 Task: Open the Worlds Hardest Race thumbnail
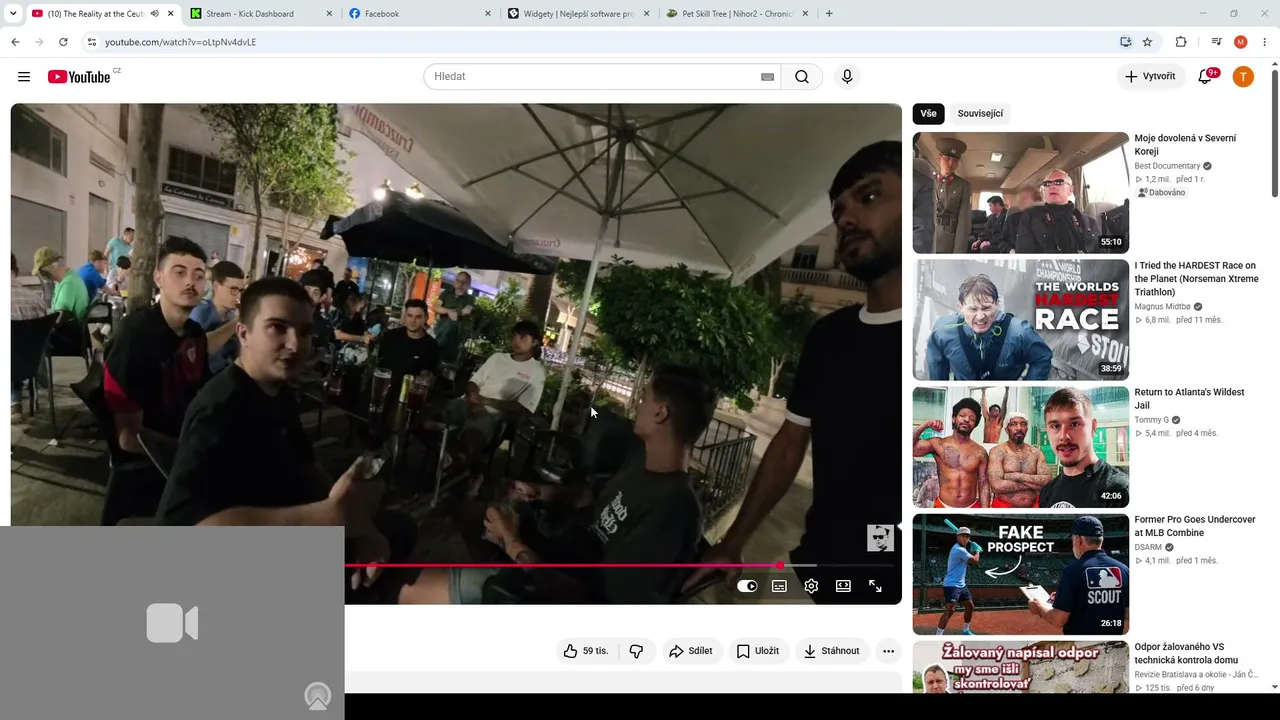[1020, 320]
